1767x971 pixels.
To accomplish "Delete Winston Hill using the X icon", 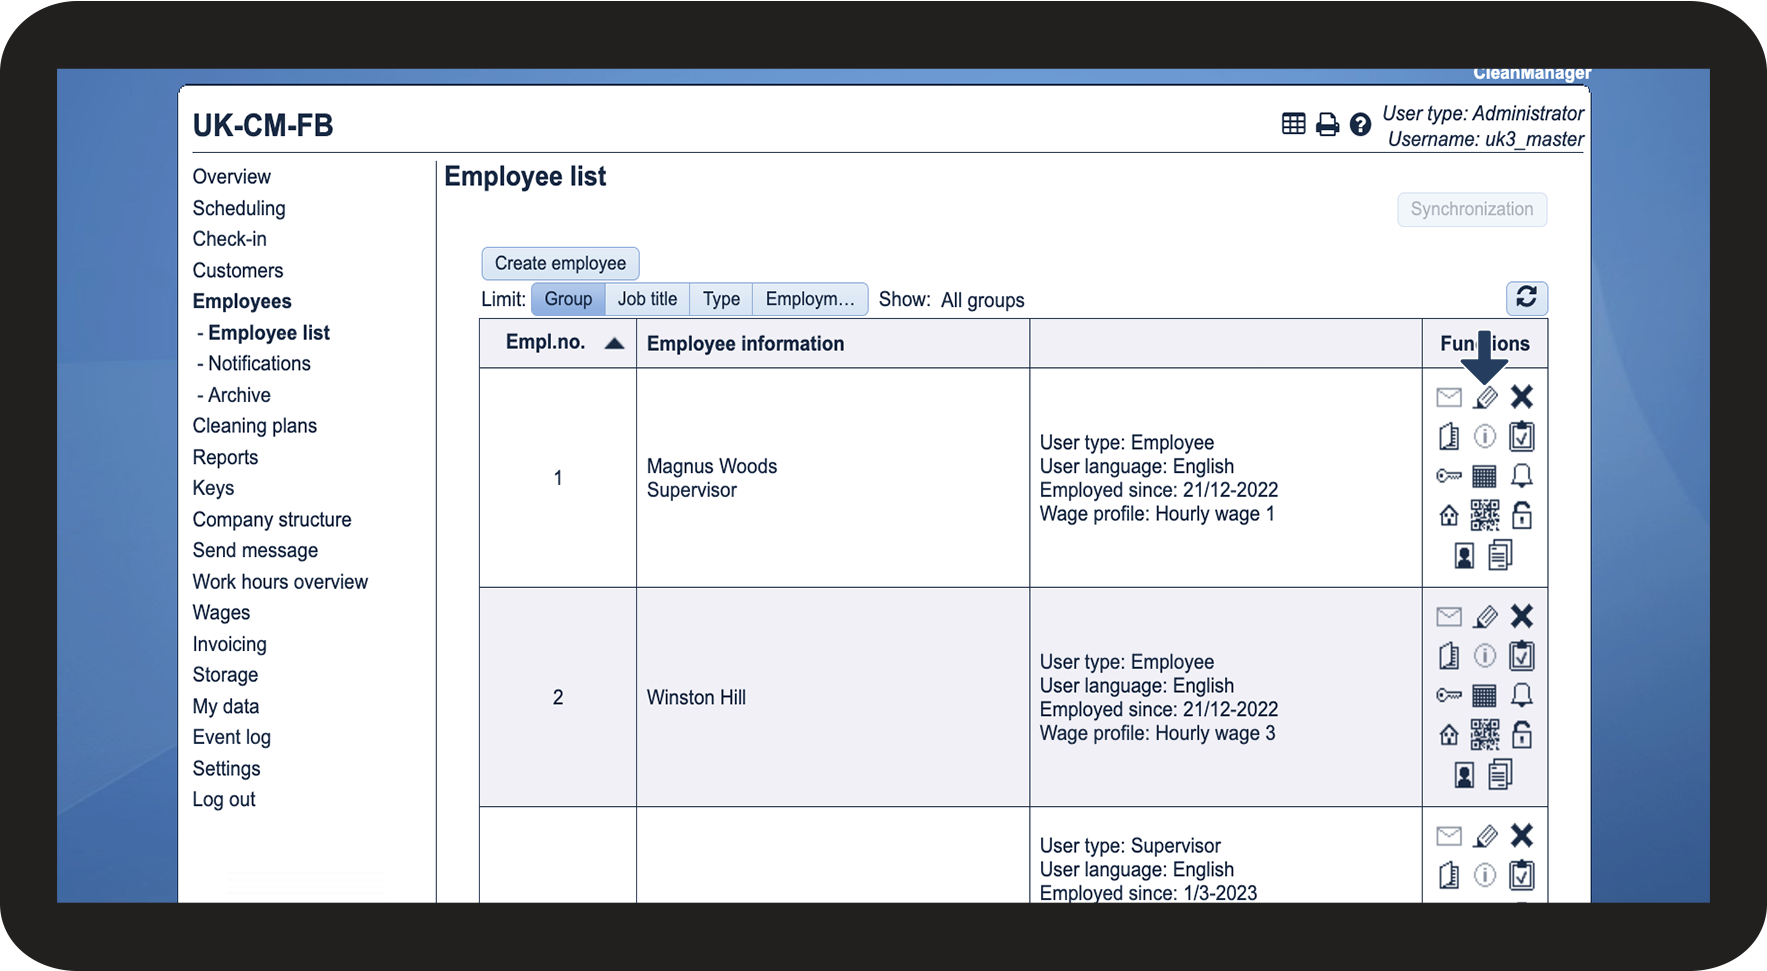I will pos(1521,616).
